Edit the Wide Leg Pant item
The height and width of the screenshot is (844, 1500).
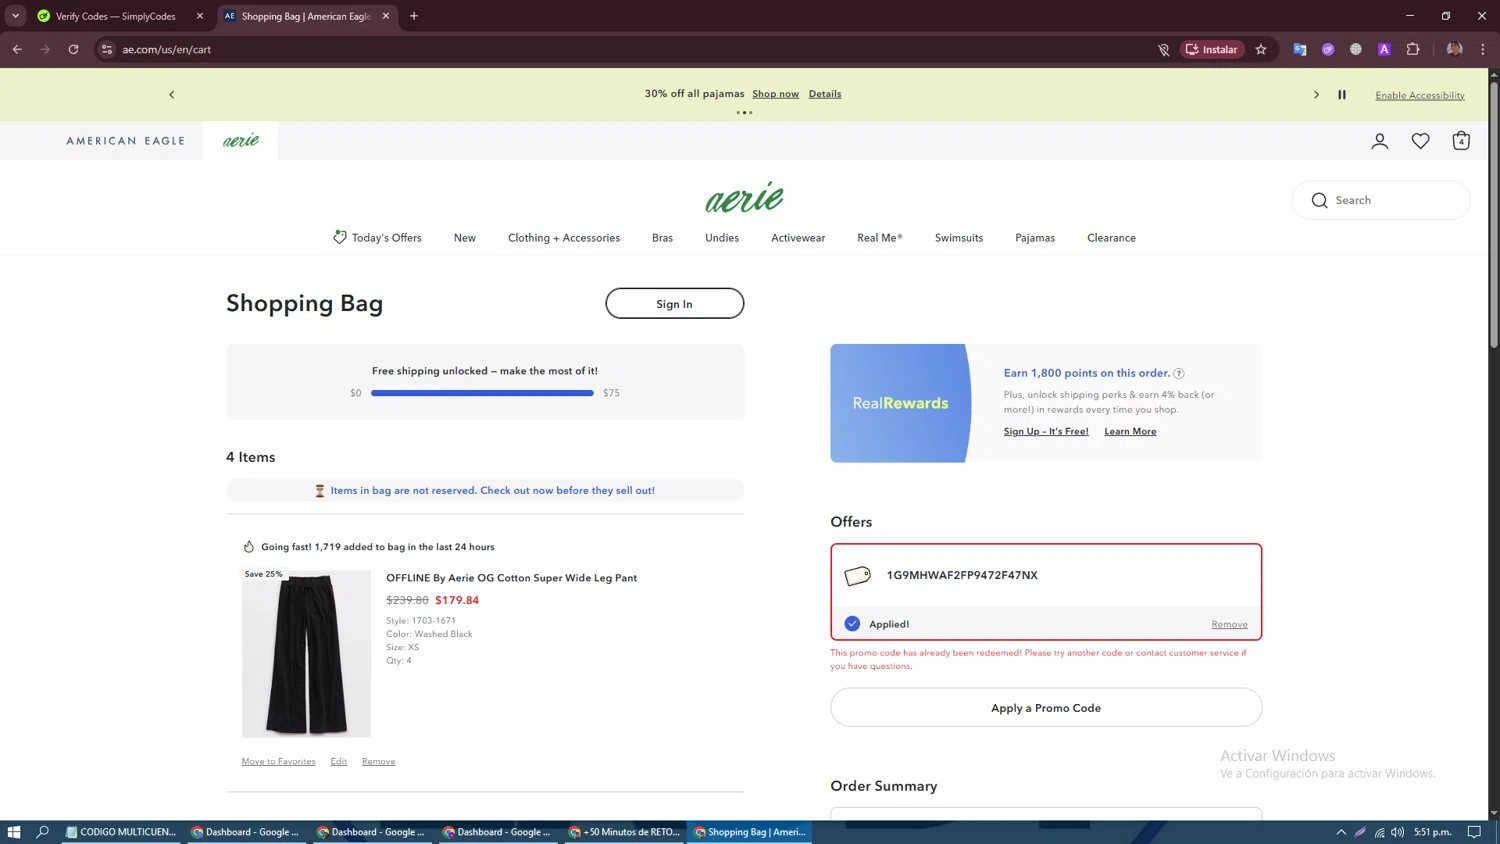tap(339, 762)
